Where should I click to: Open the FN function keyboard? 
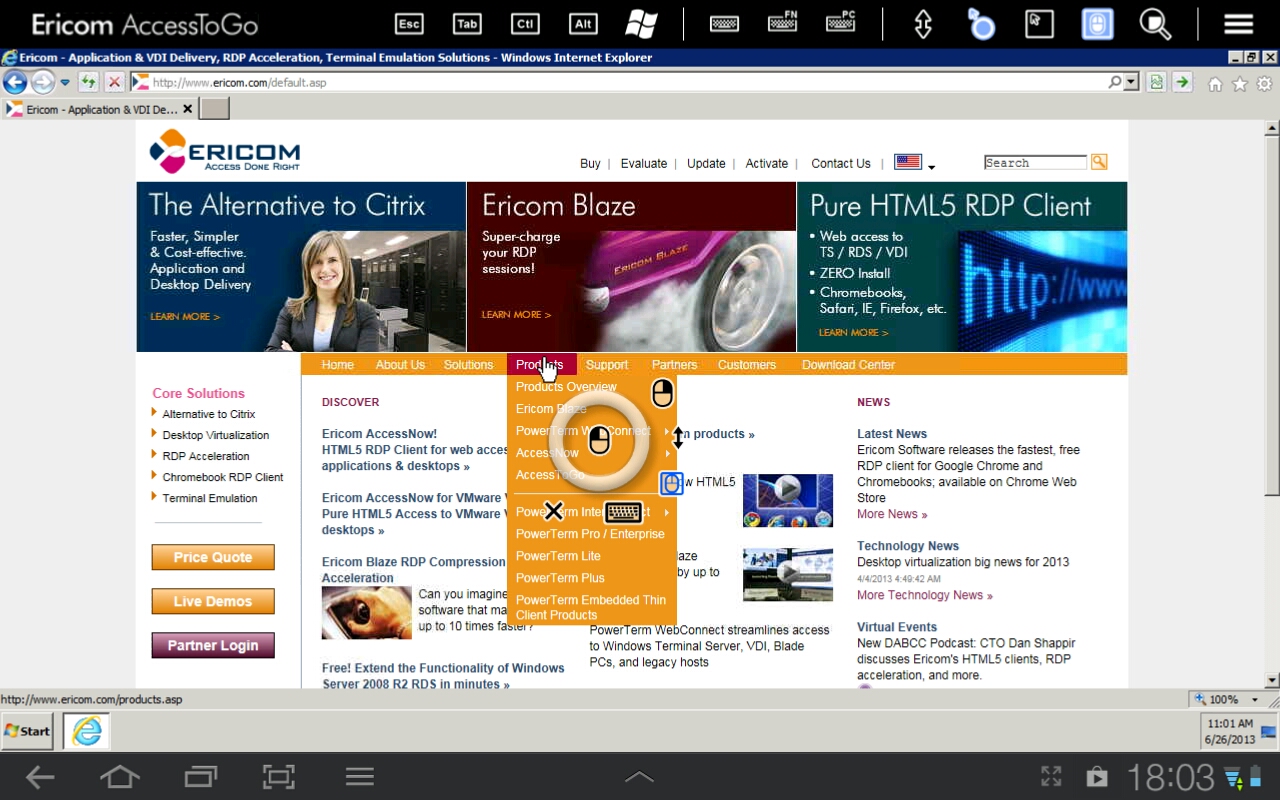click(783, 24)
